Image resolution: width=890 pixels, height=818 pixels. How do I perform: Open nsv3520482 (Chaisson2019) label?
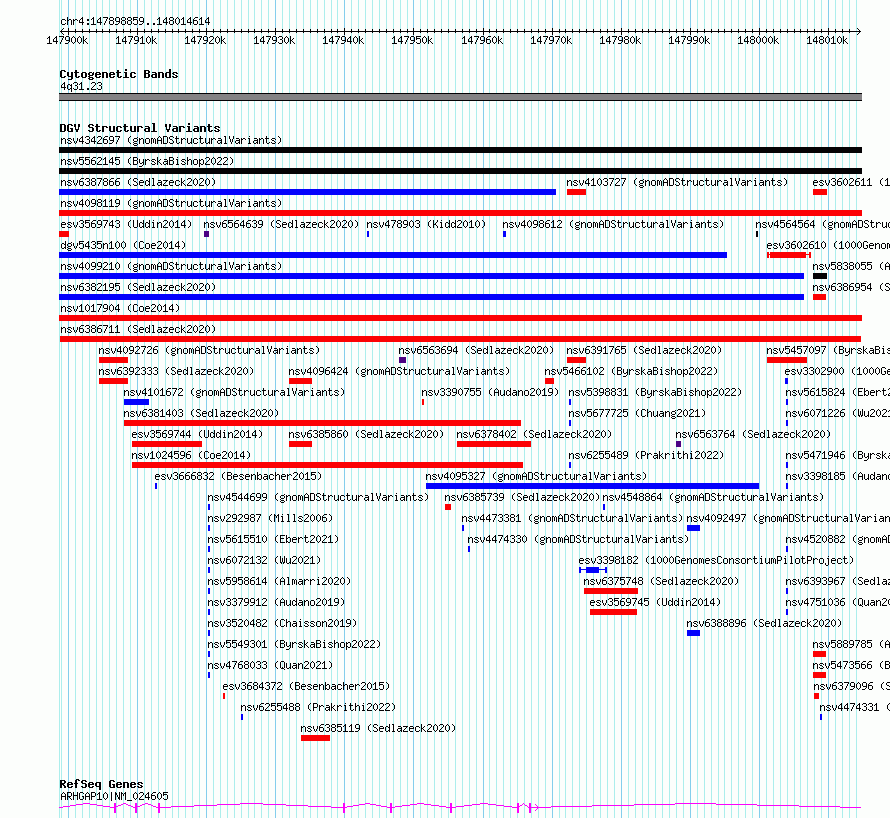click(x=282, y=623)
